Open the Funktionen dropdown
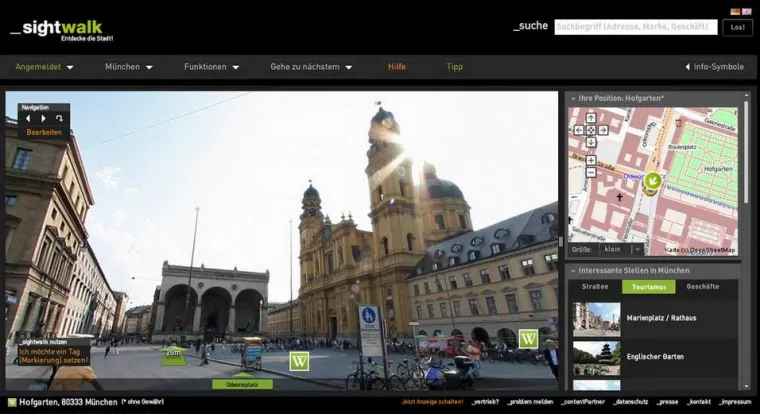Image resolution: width=760 pixels, height=414 pixels. pyautogui.click(x=211, y=67)
